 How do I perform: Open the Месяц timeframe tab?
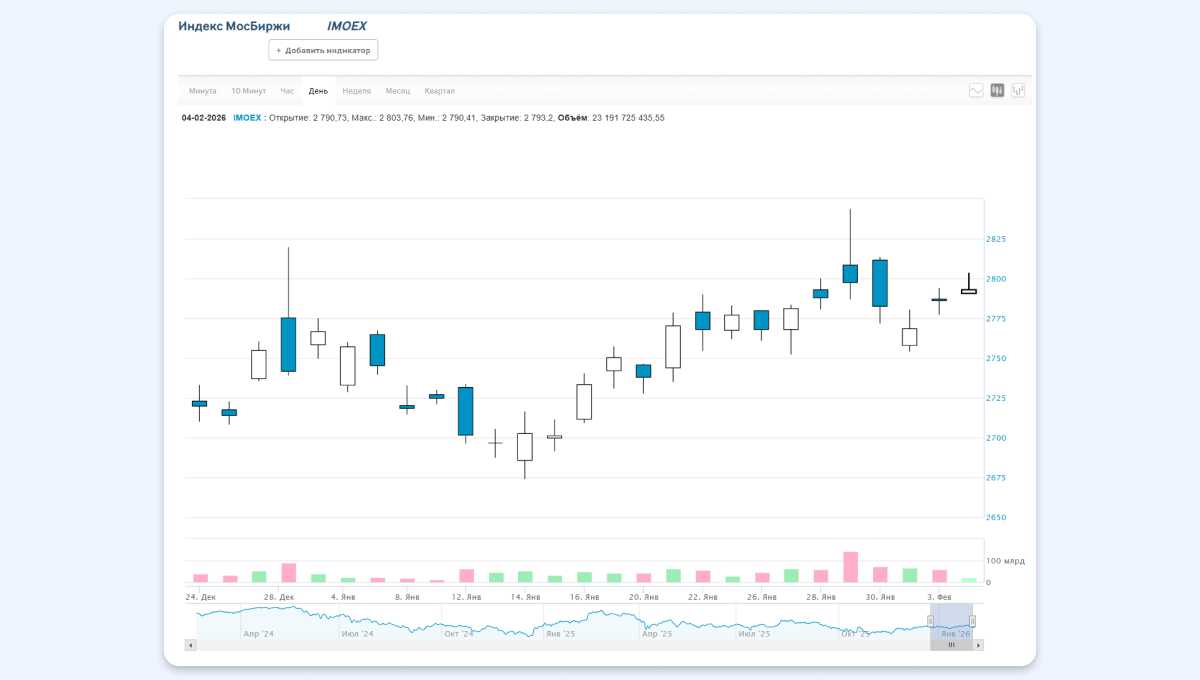click(397, 91)
